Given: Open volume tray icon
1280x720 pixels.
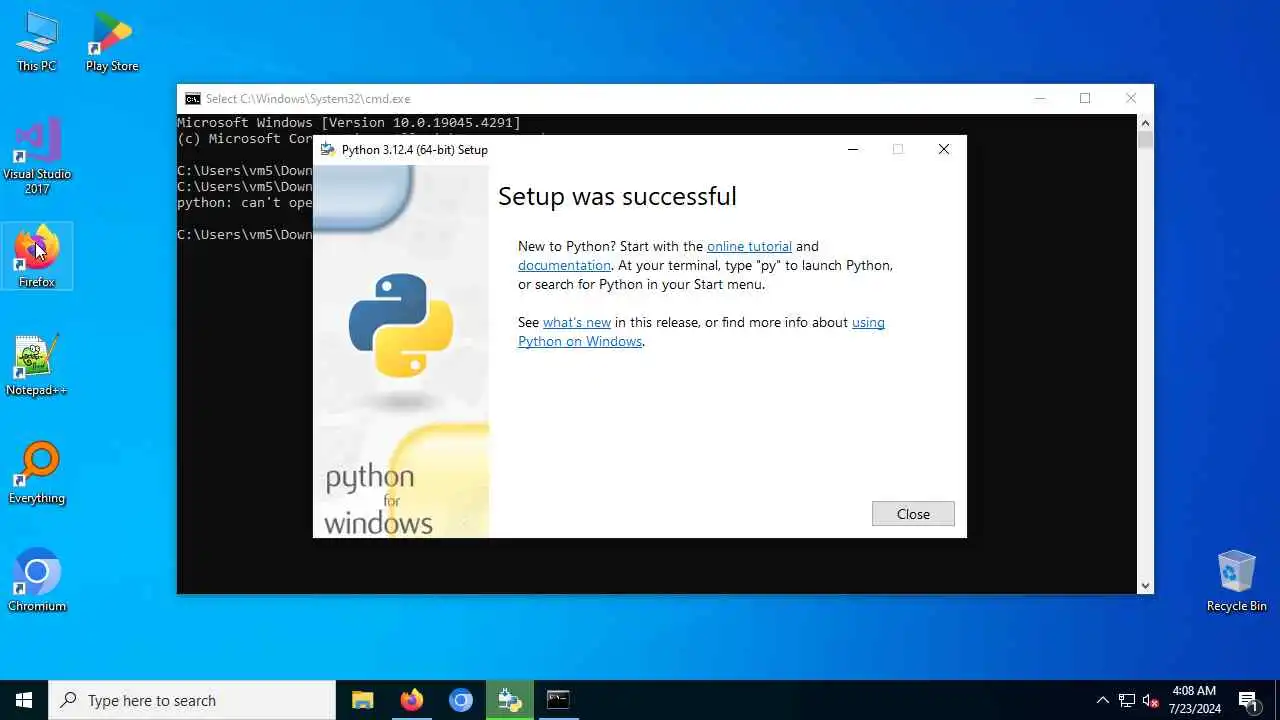Looking at the screenshot, I should [x=1151, y=700].
